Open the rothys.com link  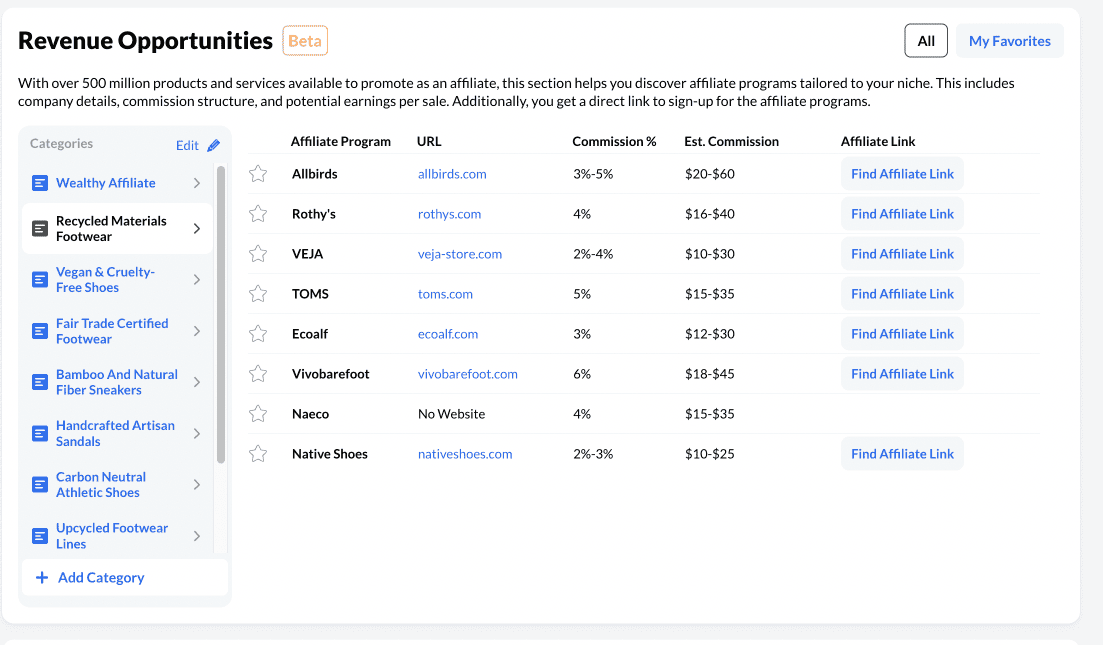pyautogui.click(x=450, y=214)
